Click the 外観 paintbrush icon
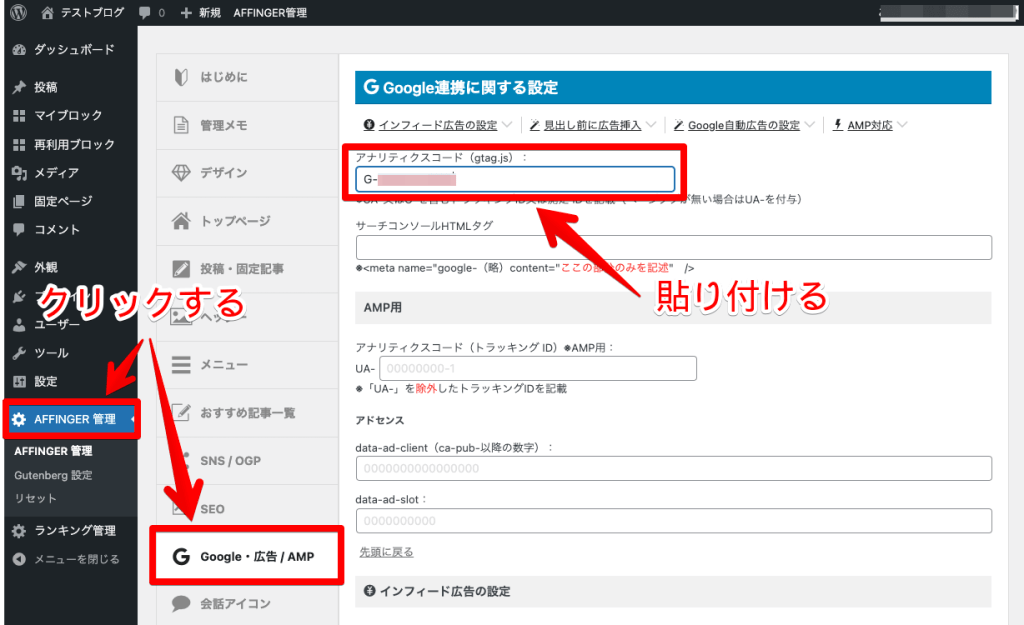The image size is (1024, 625). coord(19,267)
